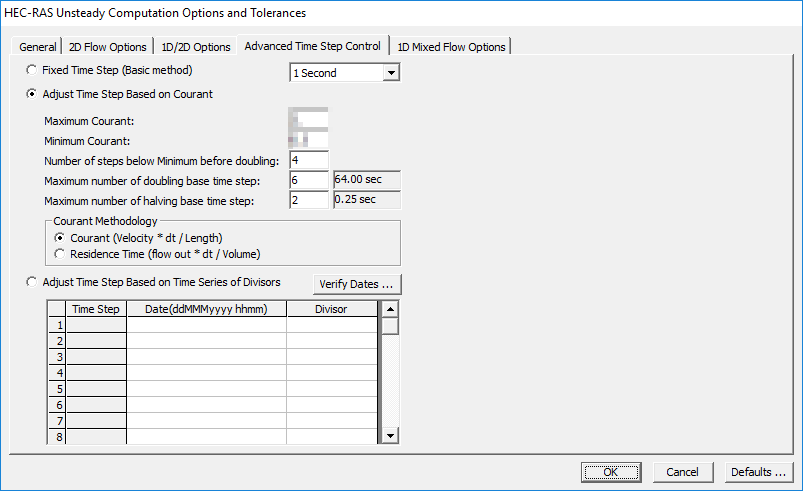
Task: Open the 1D/2D Options tab
Action: [x=196, y=47]
